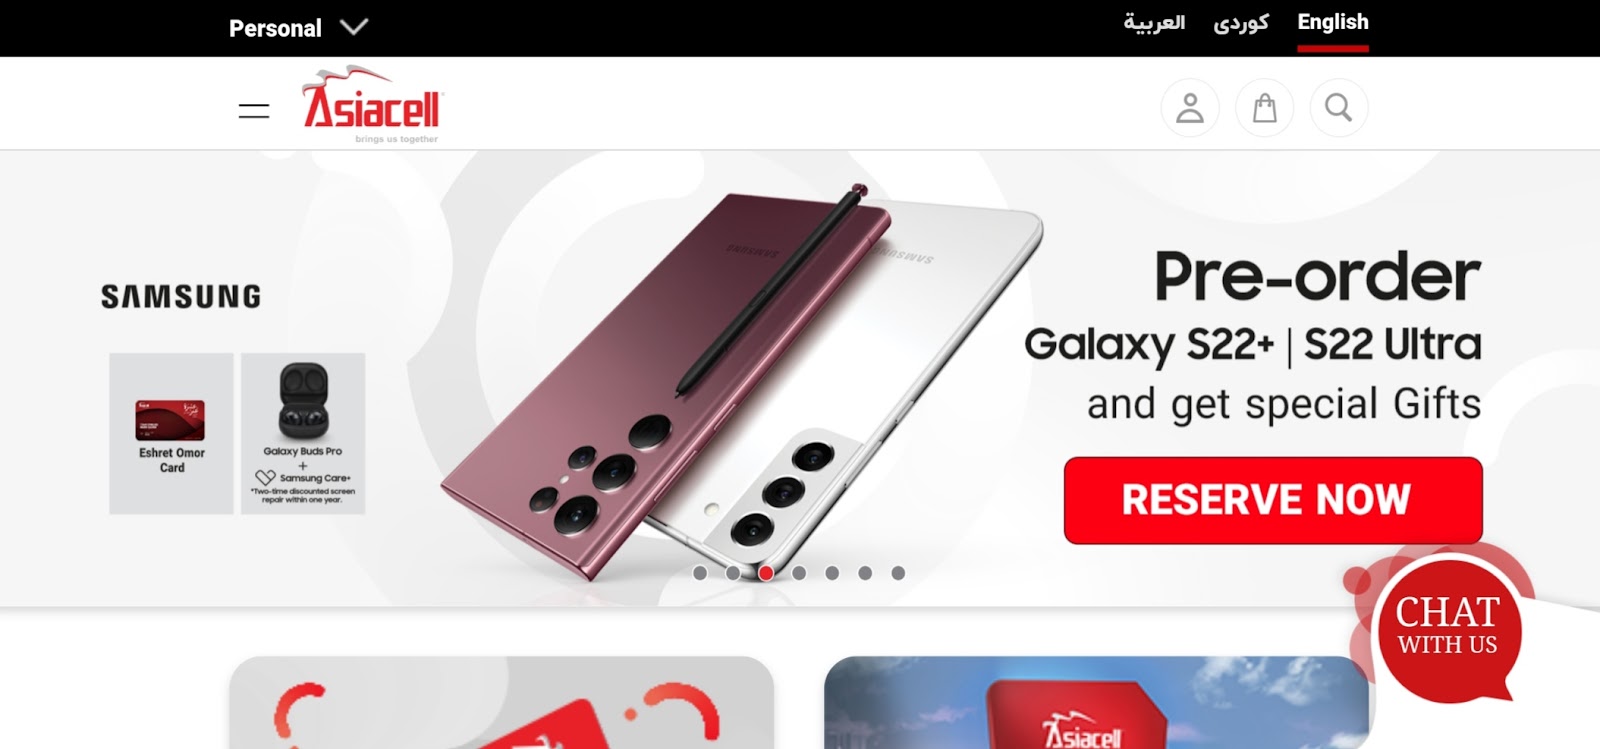Viewport: 1600px width, 749px height.
Task: Switch language to Arabic
Action: [x=1154, y=23]
